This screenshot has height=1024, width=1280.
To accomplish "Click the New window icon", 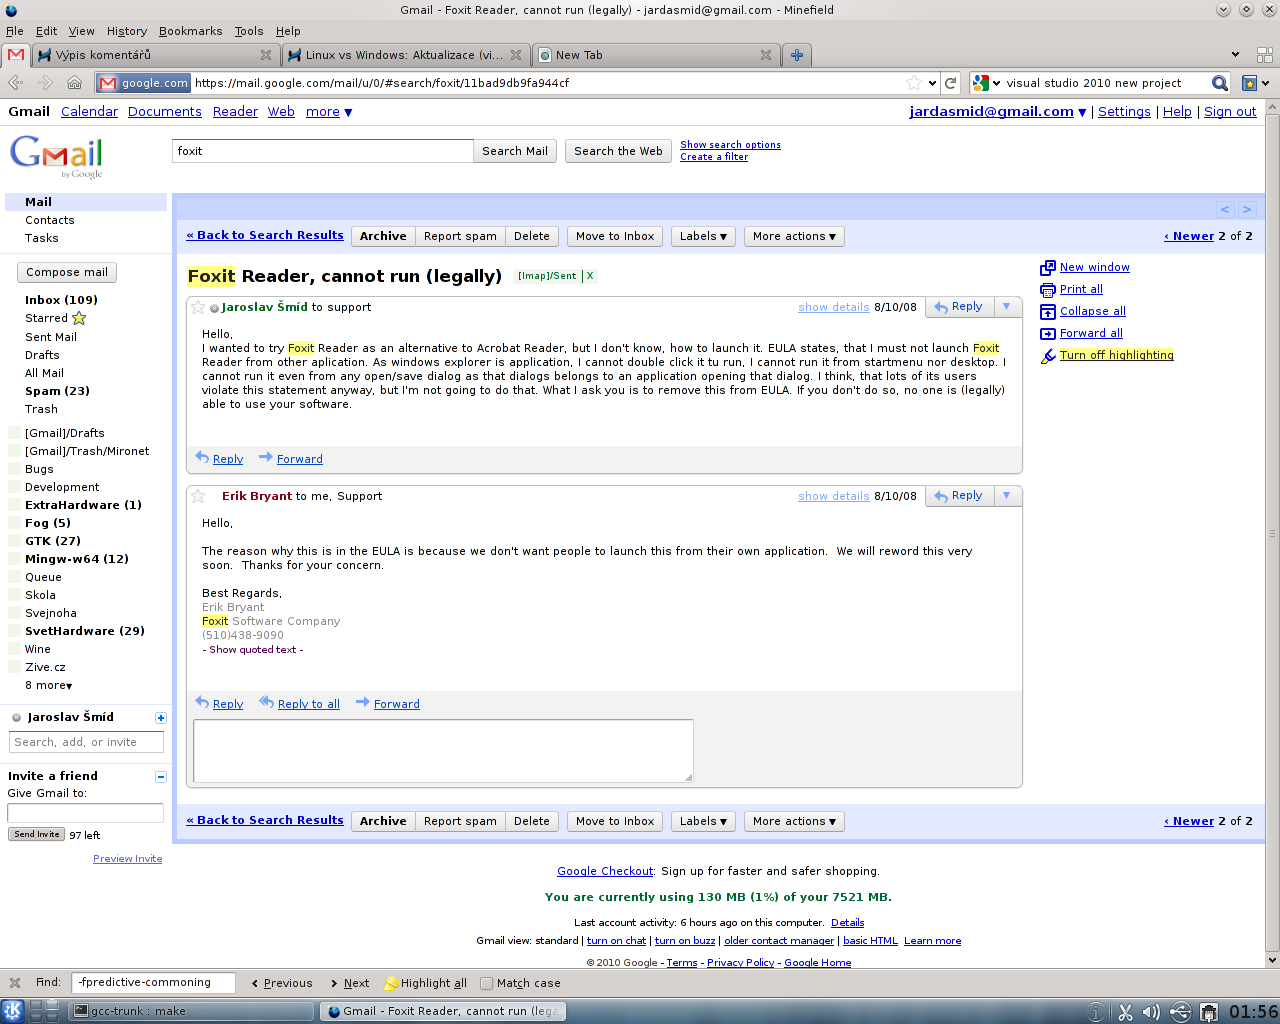I will point(1048,267).
